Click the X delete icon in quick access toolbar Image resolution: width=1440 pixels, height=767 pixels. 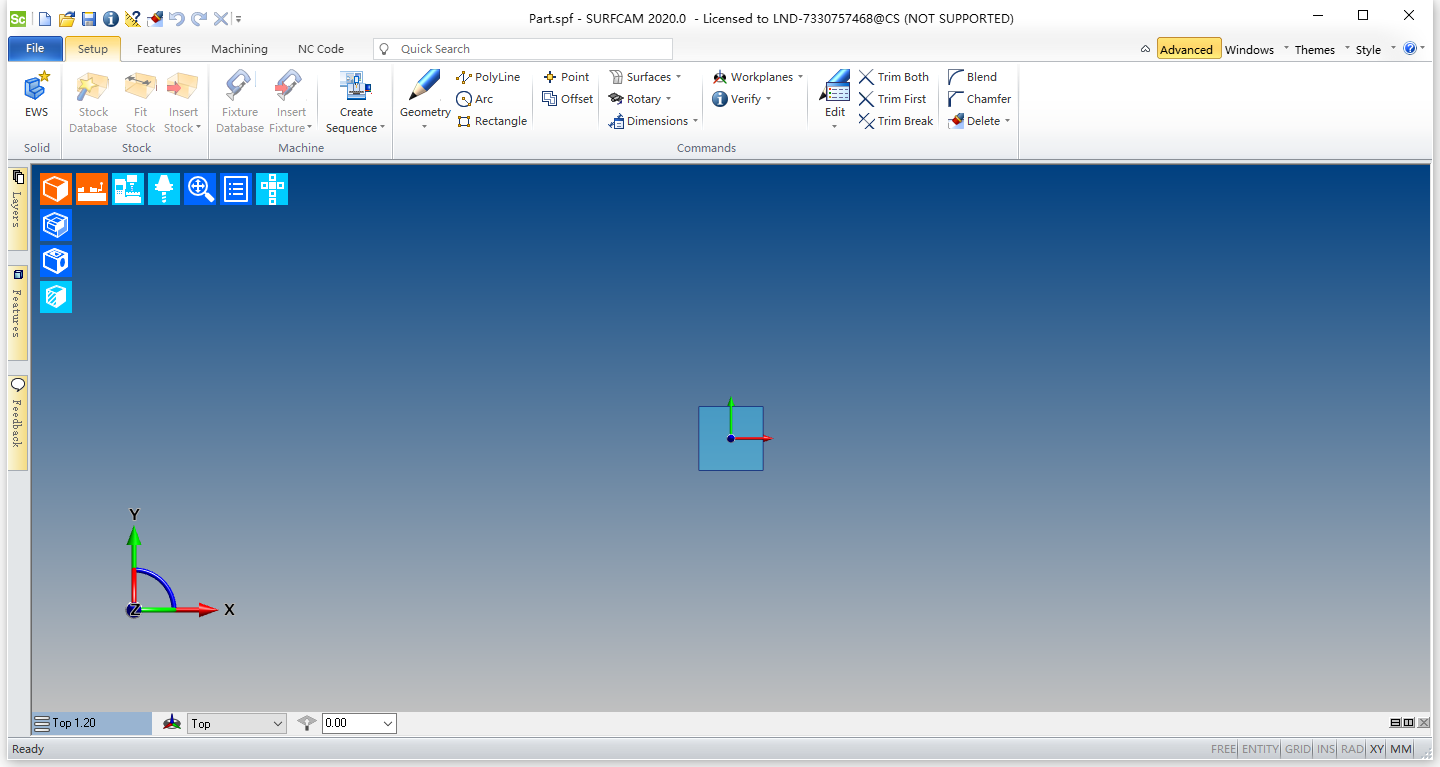[221, 18]
